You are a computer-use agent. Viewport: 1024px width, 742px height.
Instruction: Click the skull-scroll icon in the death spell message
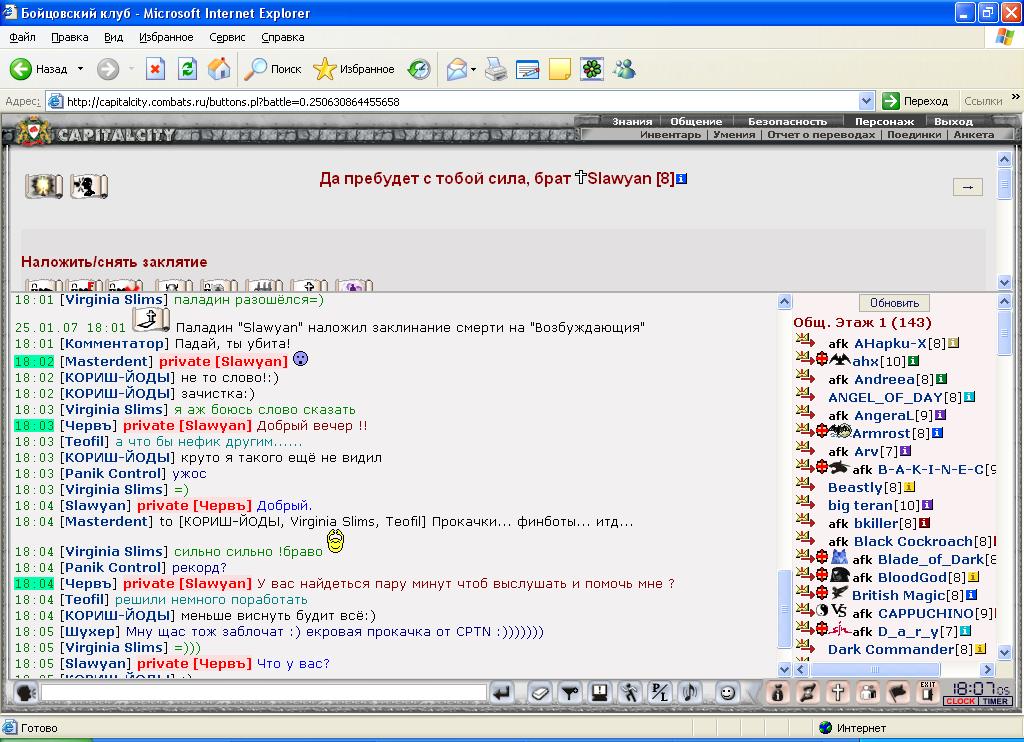(x=151, y=320)
